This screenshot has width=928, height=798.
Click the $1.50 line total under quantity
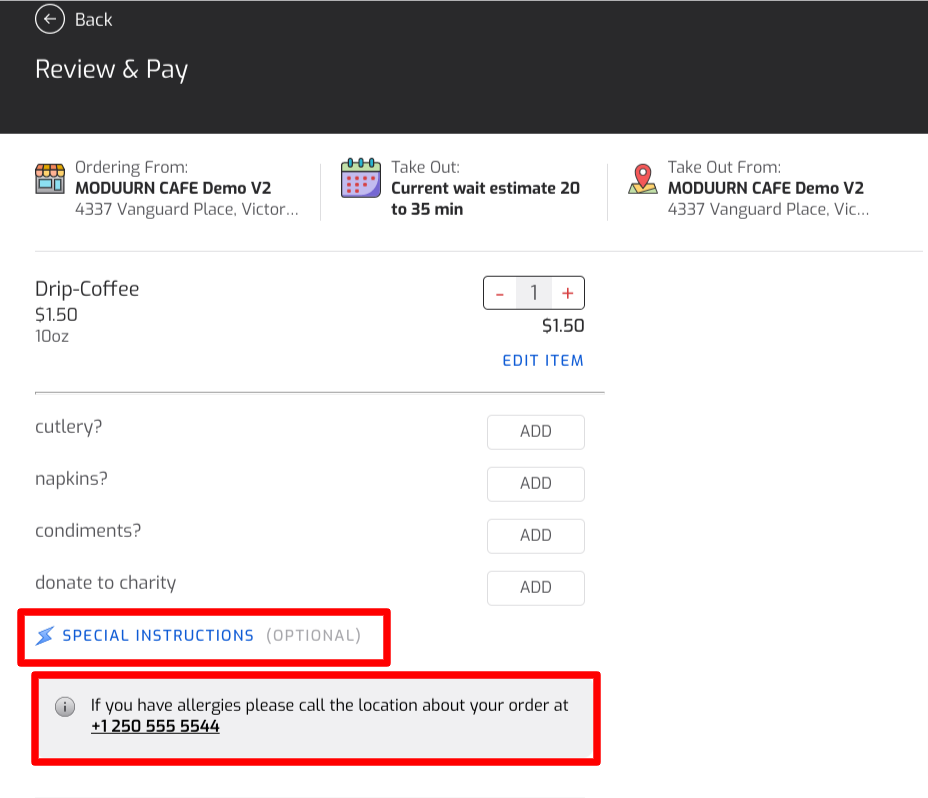(563, 326)
